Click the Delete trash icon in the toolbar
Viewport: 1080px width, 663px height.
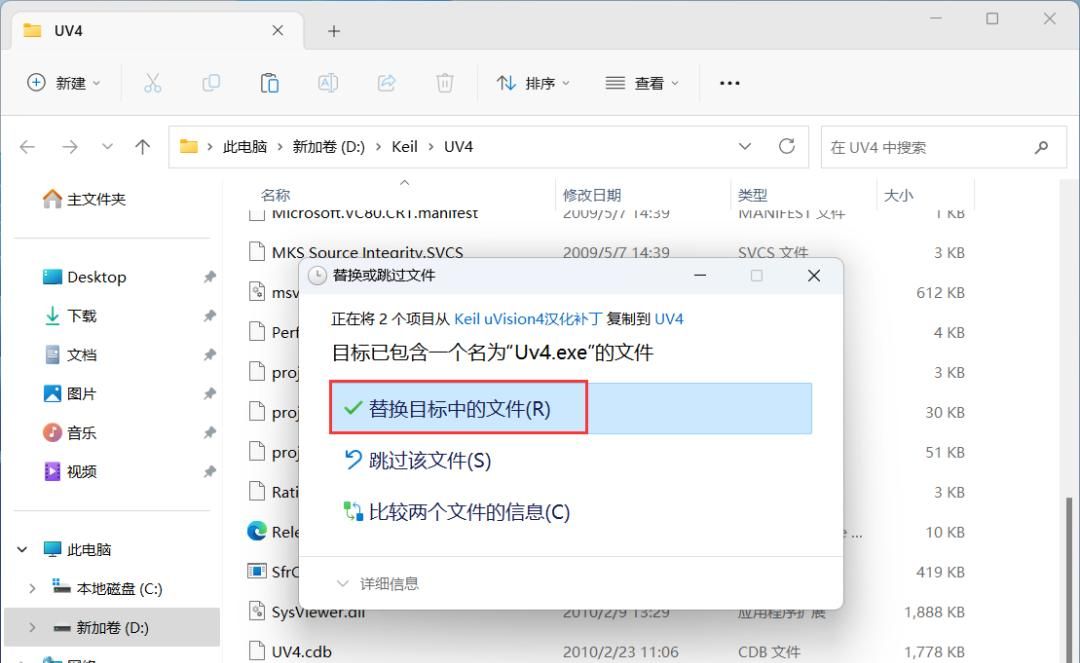445,83
